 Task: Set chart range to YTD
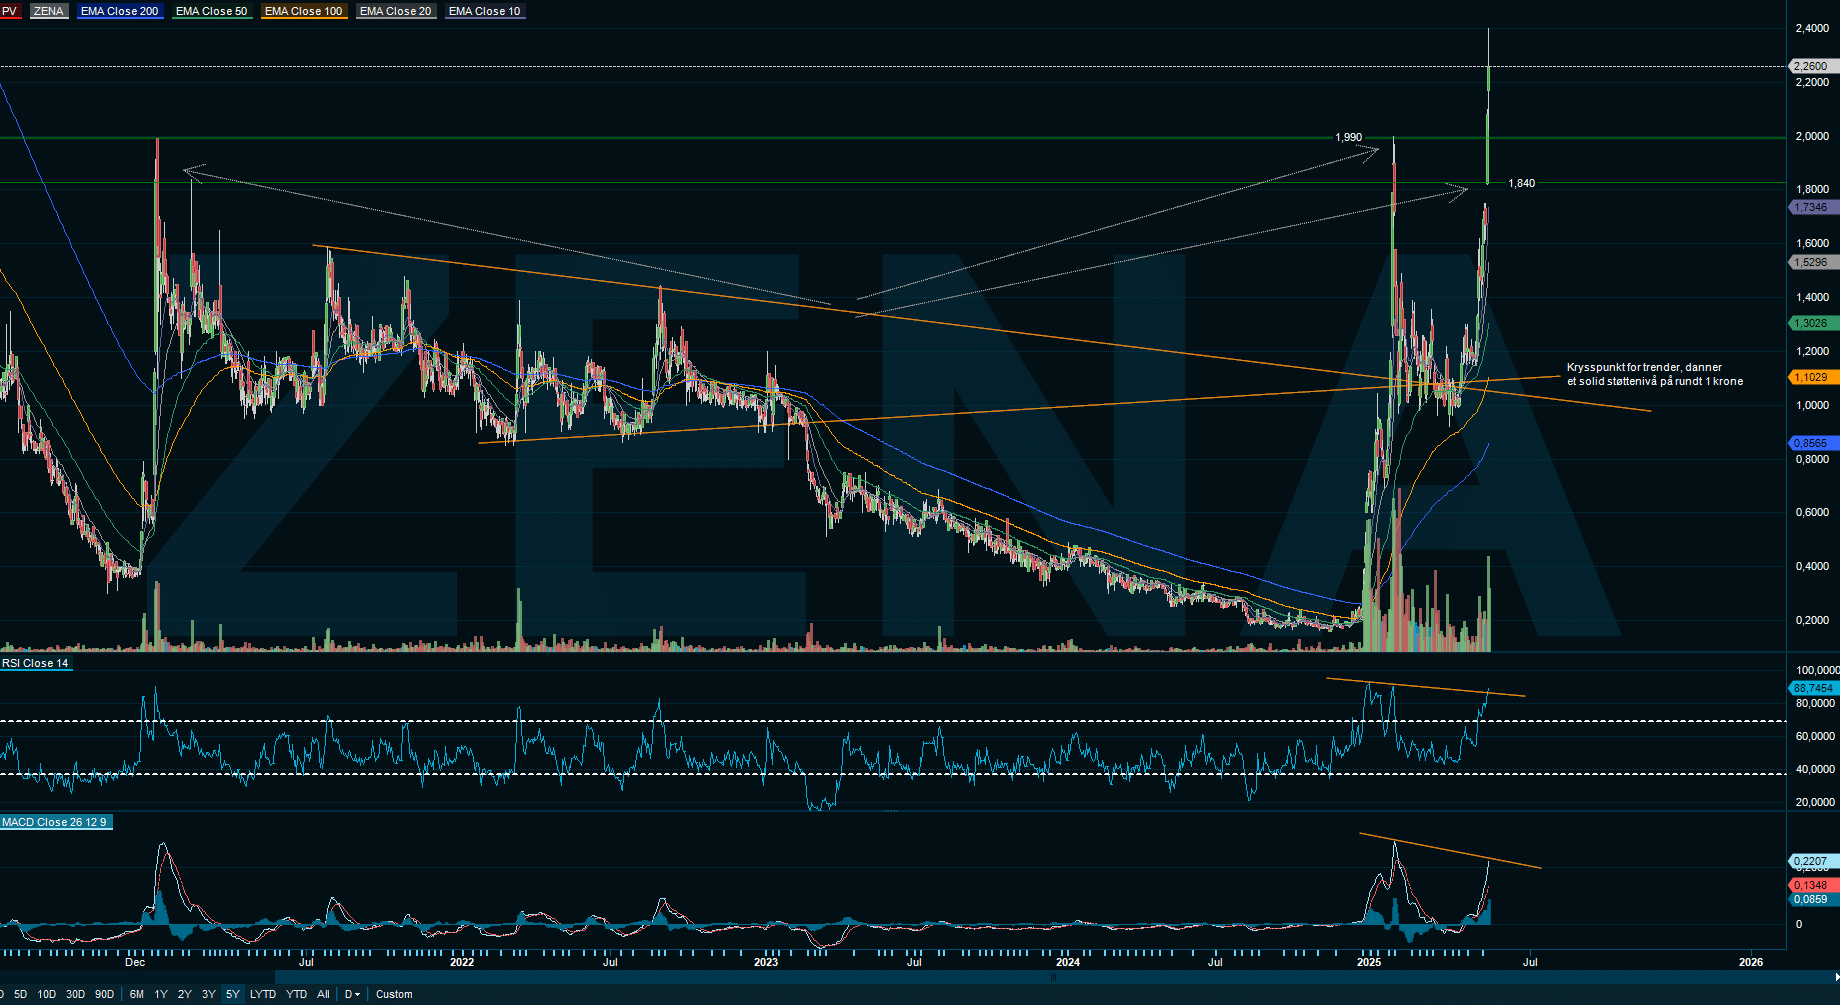coord(297,994)
